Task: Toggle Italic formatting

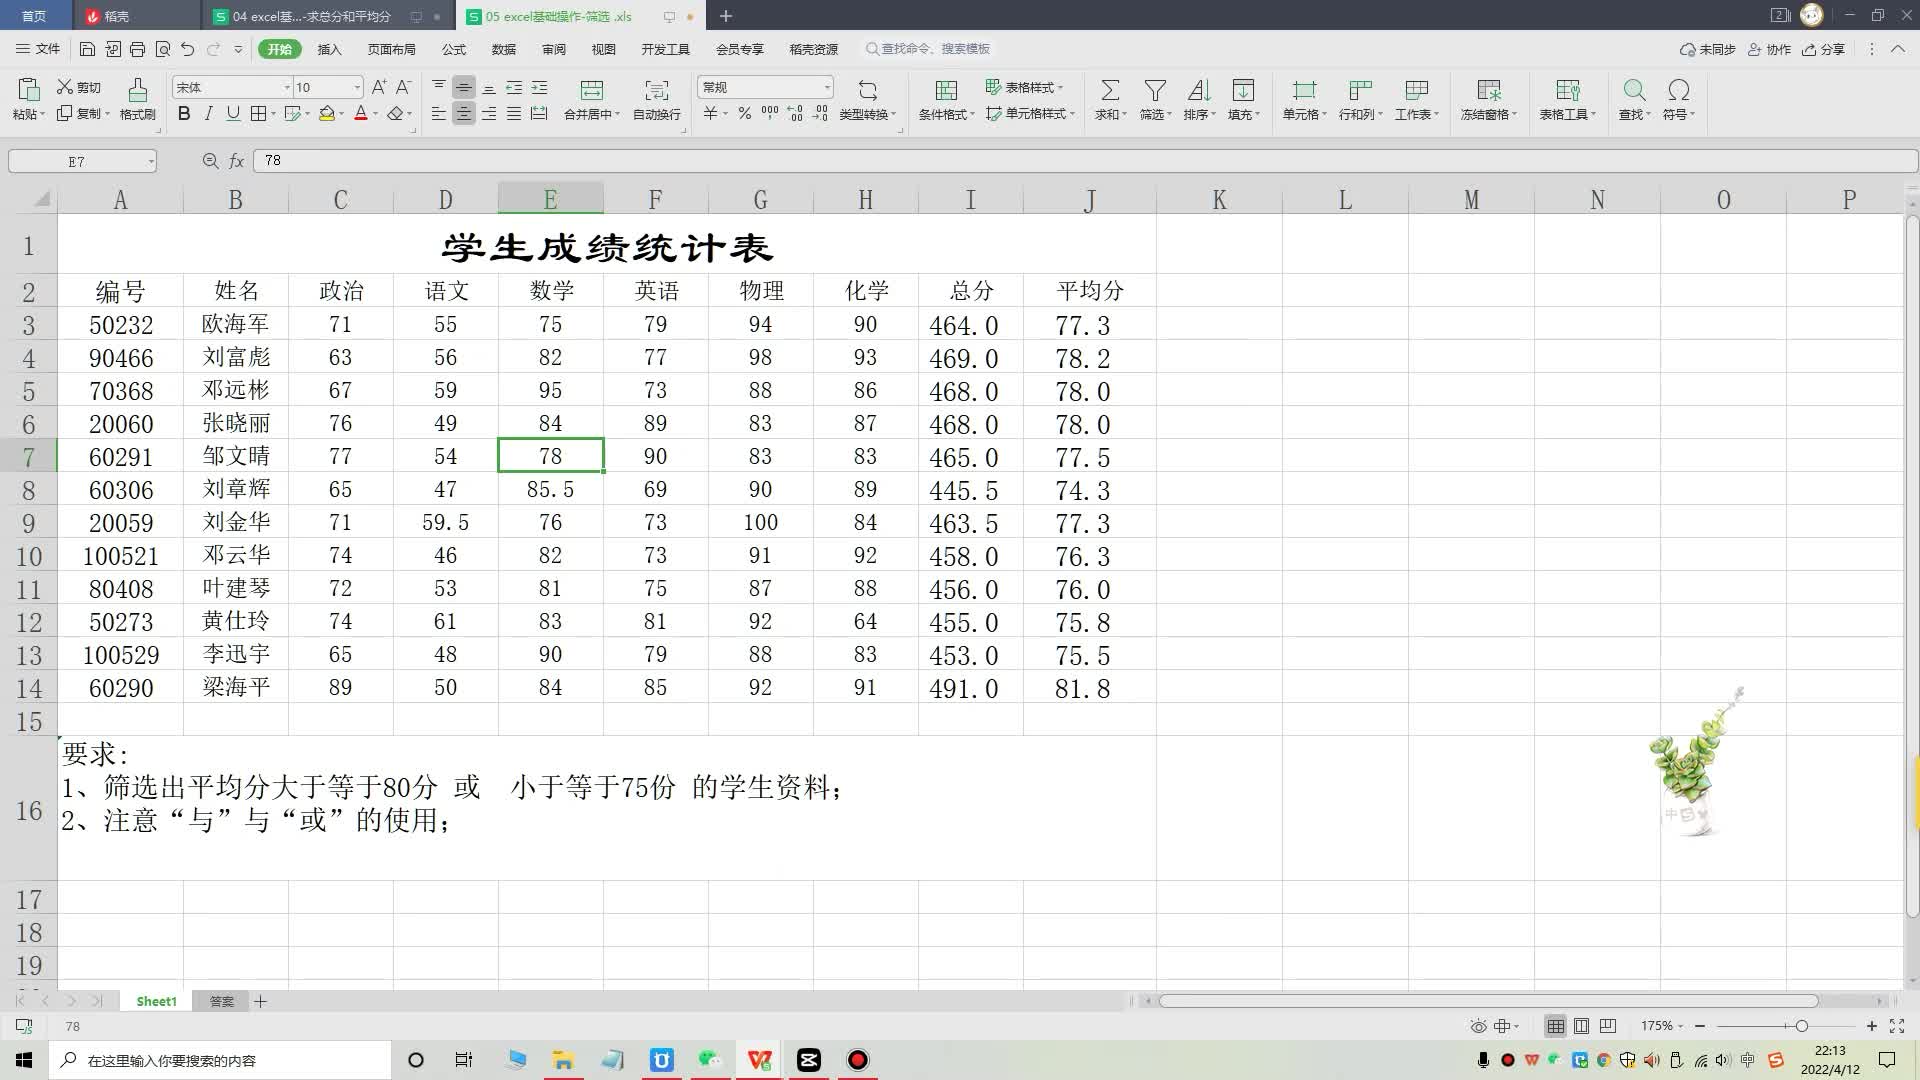Action: pyautogui.click(x=208, y=114)
